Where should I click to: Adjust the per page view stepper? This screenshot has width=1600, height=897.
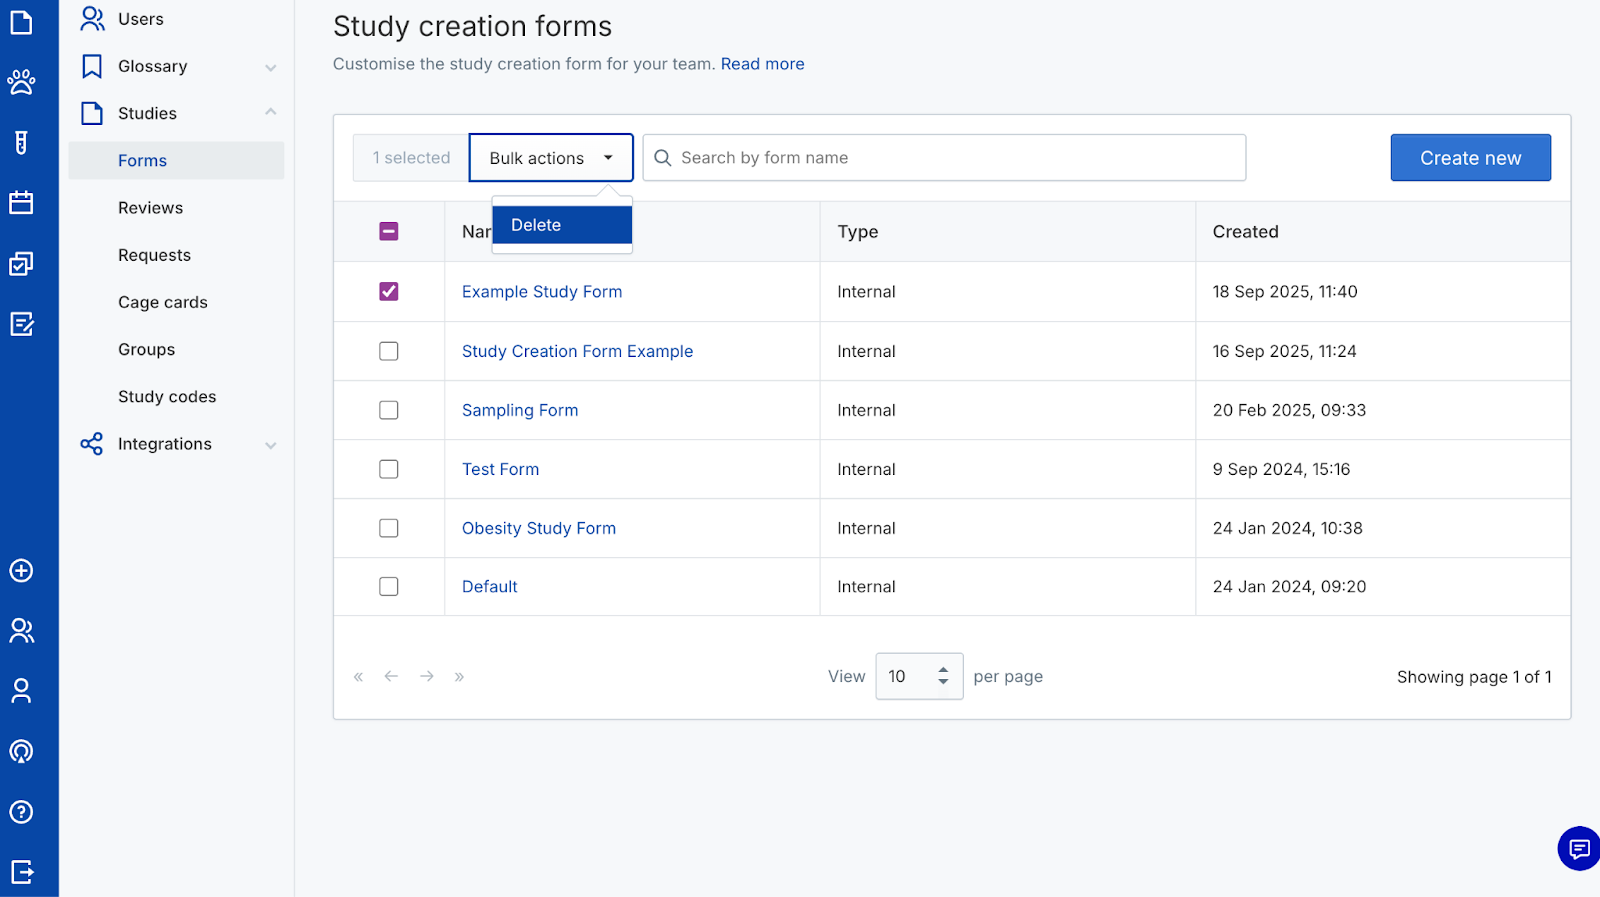pos(942,677)
